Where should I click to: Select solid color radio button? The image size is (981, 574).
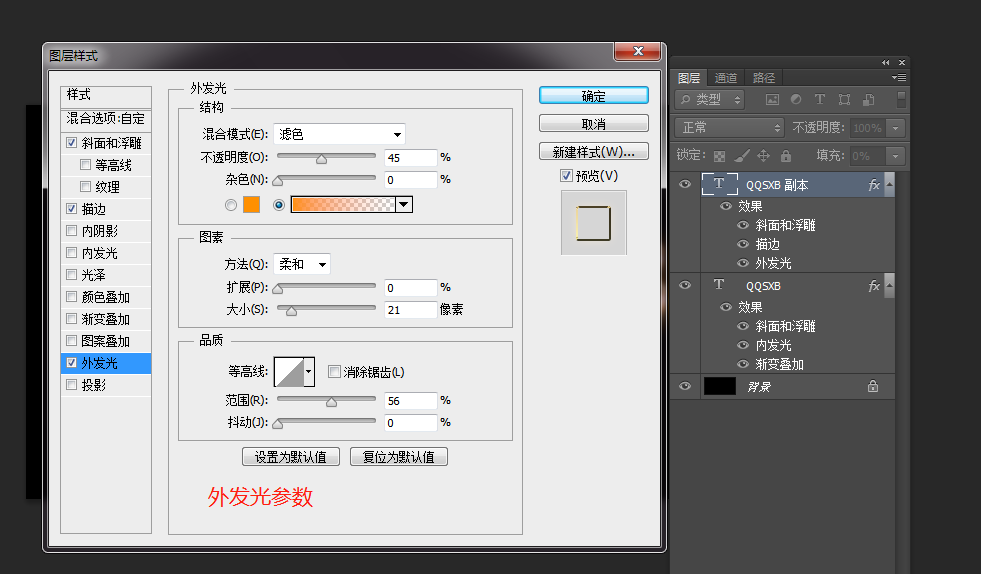click(x=231, y=205)
